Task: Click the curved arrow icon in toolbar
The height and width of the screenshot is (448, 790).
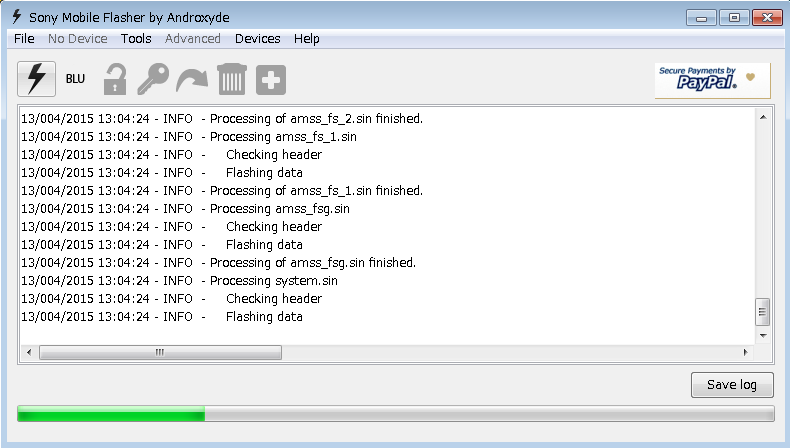Action: 192,80
